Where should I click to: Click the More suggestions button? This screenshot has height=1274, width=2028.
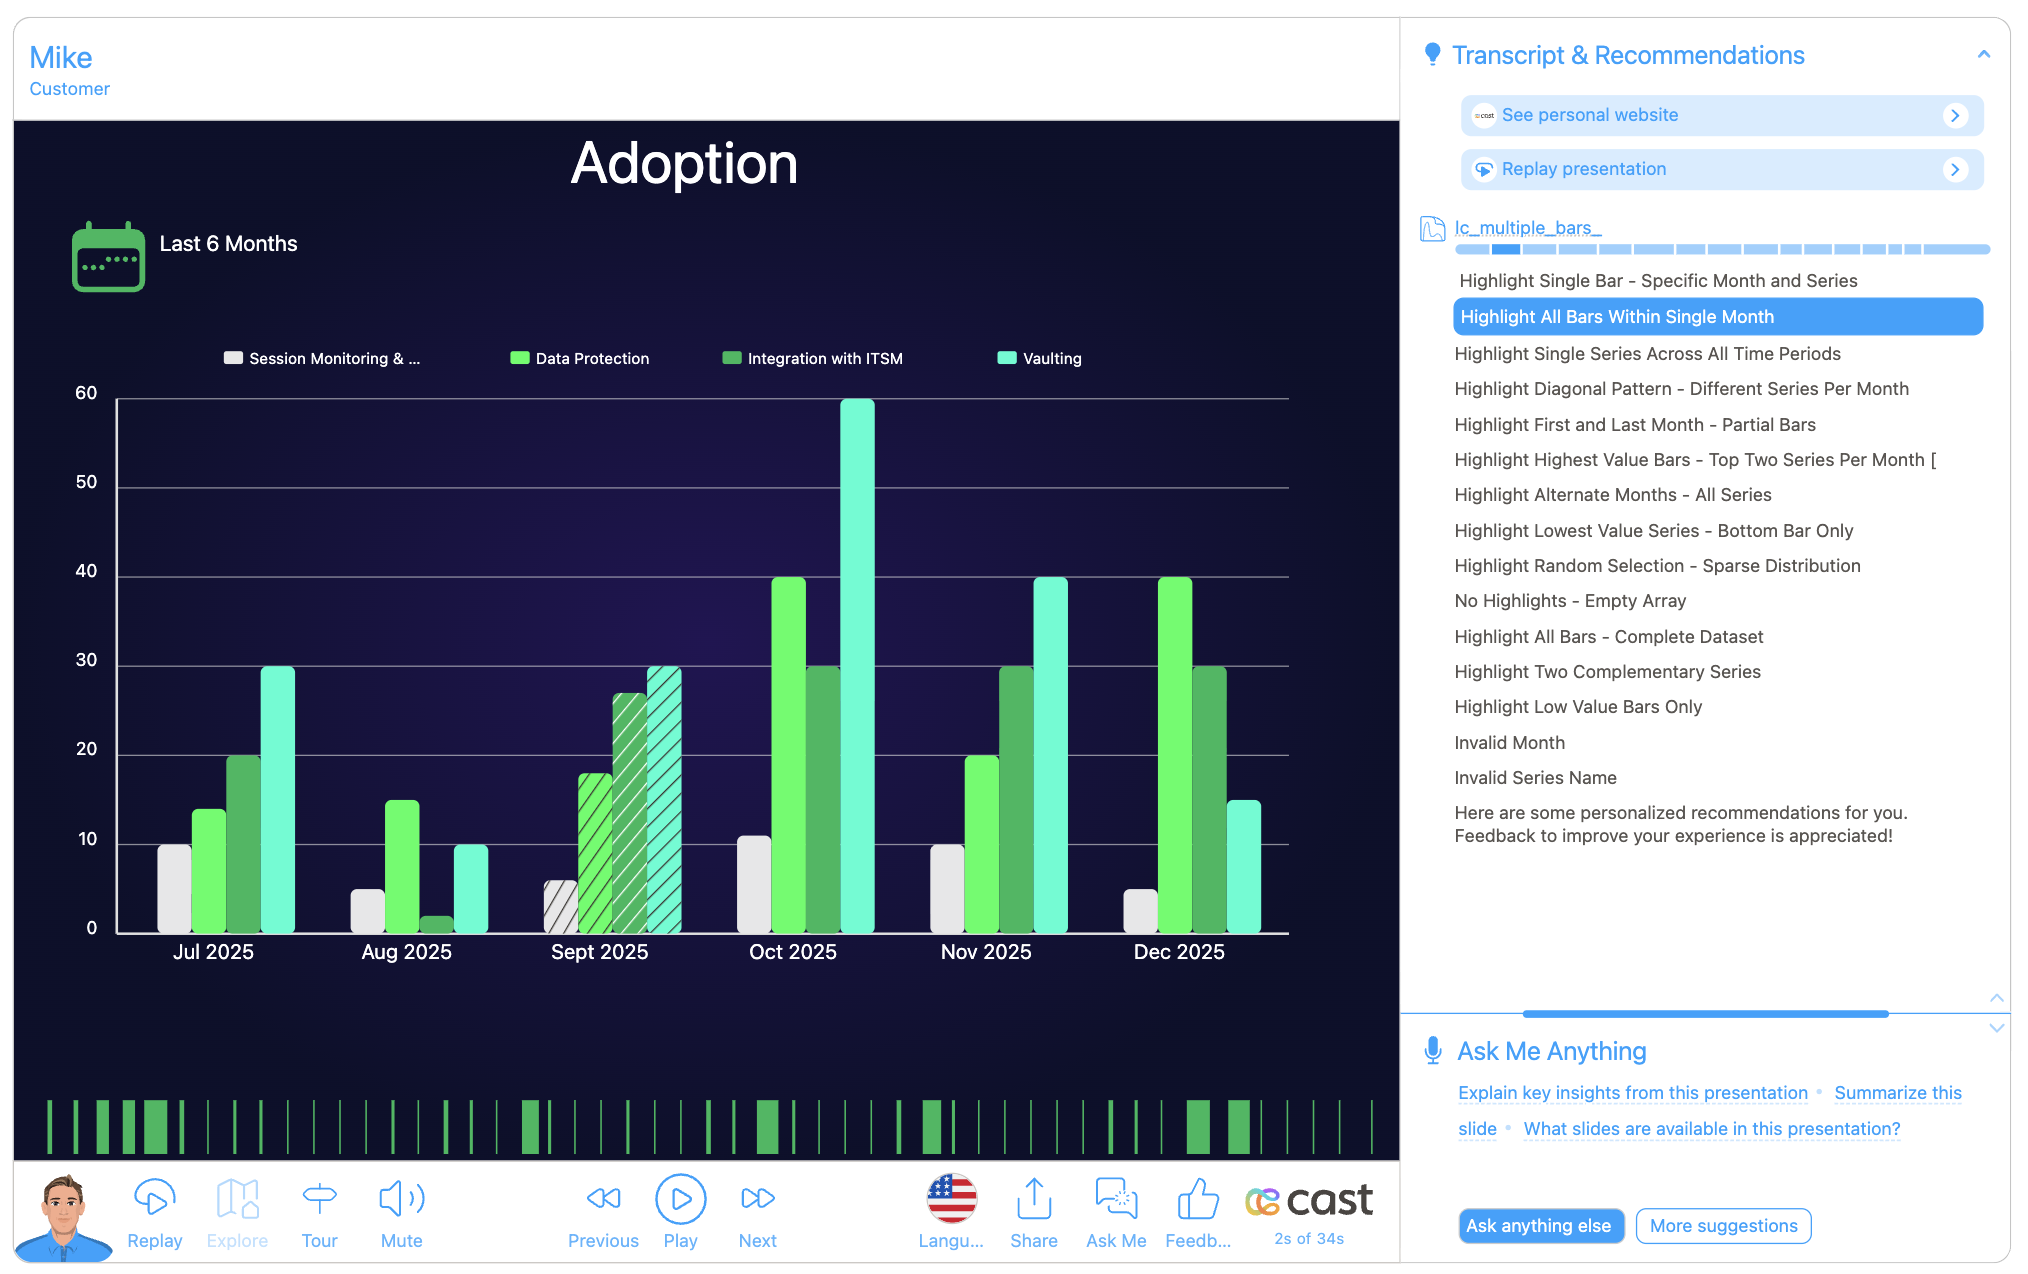(1723, 1226)
